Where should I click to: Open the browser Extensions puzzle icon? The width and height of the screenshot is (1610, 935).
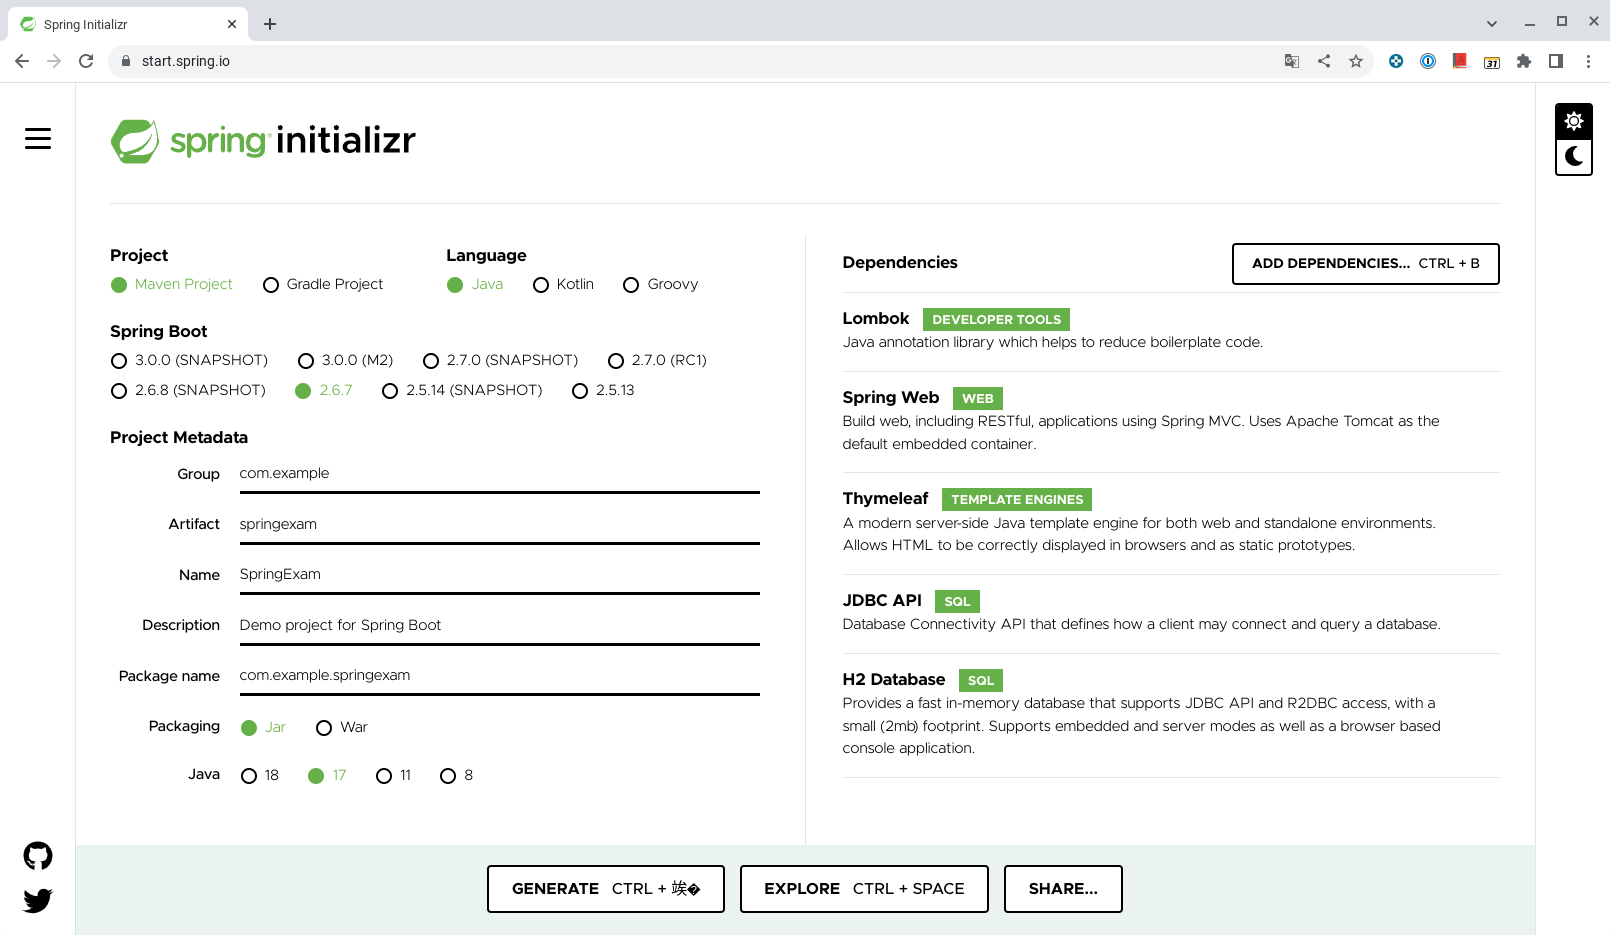[1524, 61]
